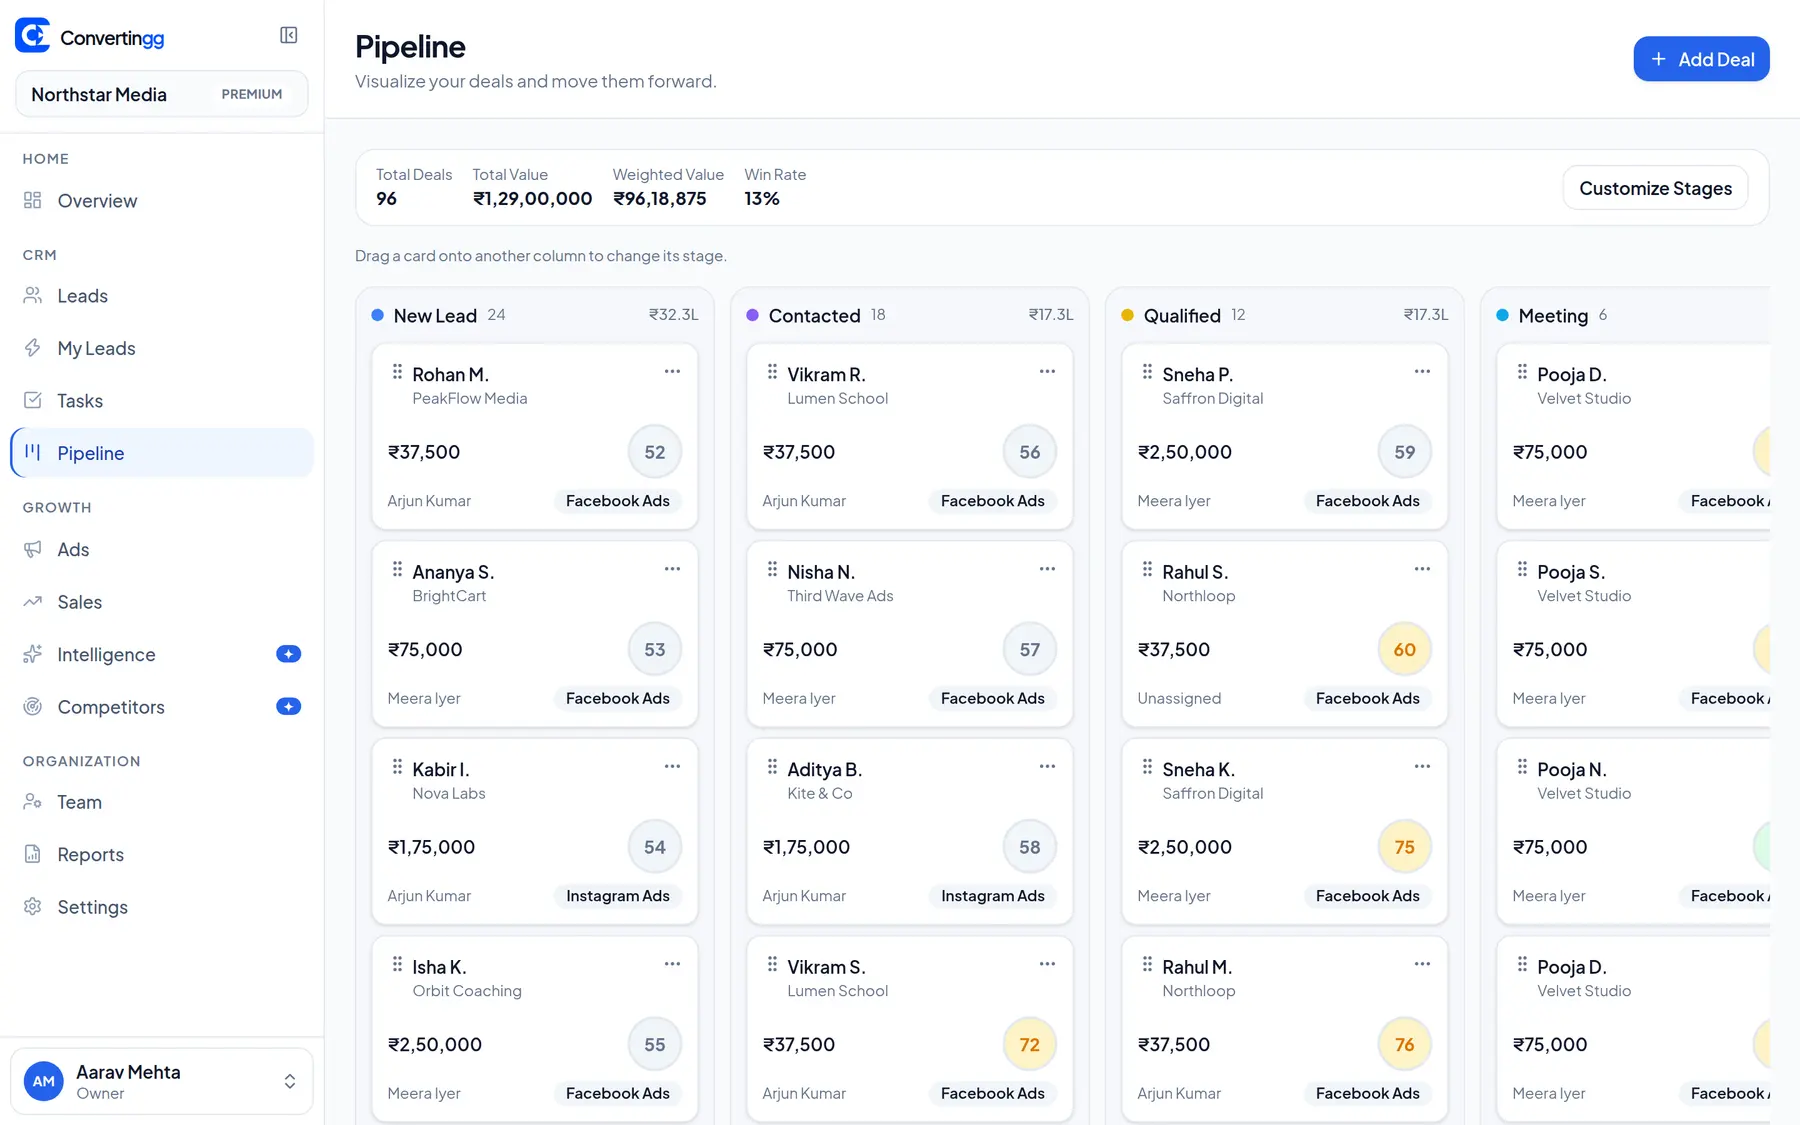The height and width of the screenshot is (1125, 1800).
Task: Click the drag handle on Isha K. card
Action: pos(397,964)
